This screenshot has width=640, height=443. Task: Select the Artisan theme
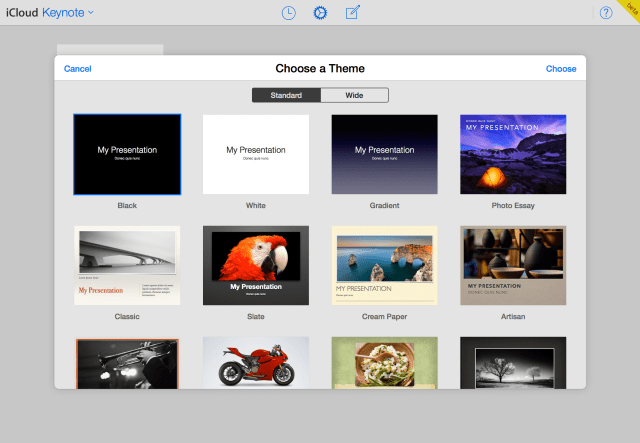pos(513,265)
